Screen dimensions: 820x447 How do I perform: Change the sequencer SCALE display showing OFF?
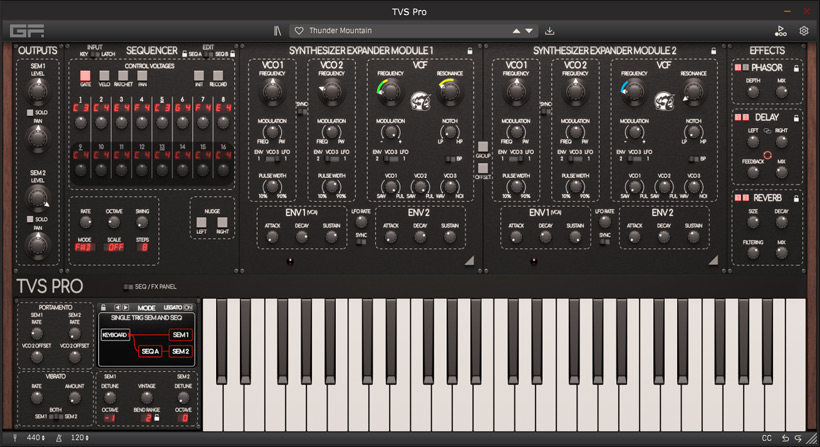coord(114,247)
